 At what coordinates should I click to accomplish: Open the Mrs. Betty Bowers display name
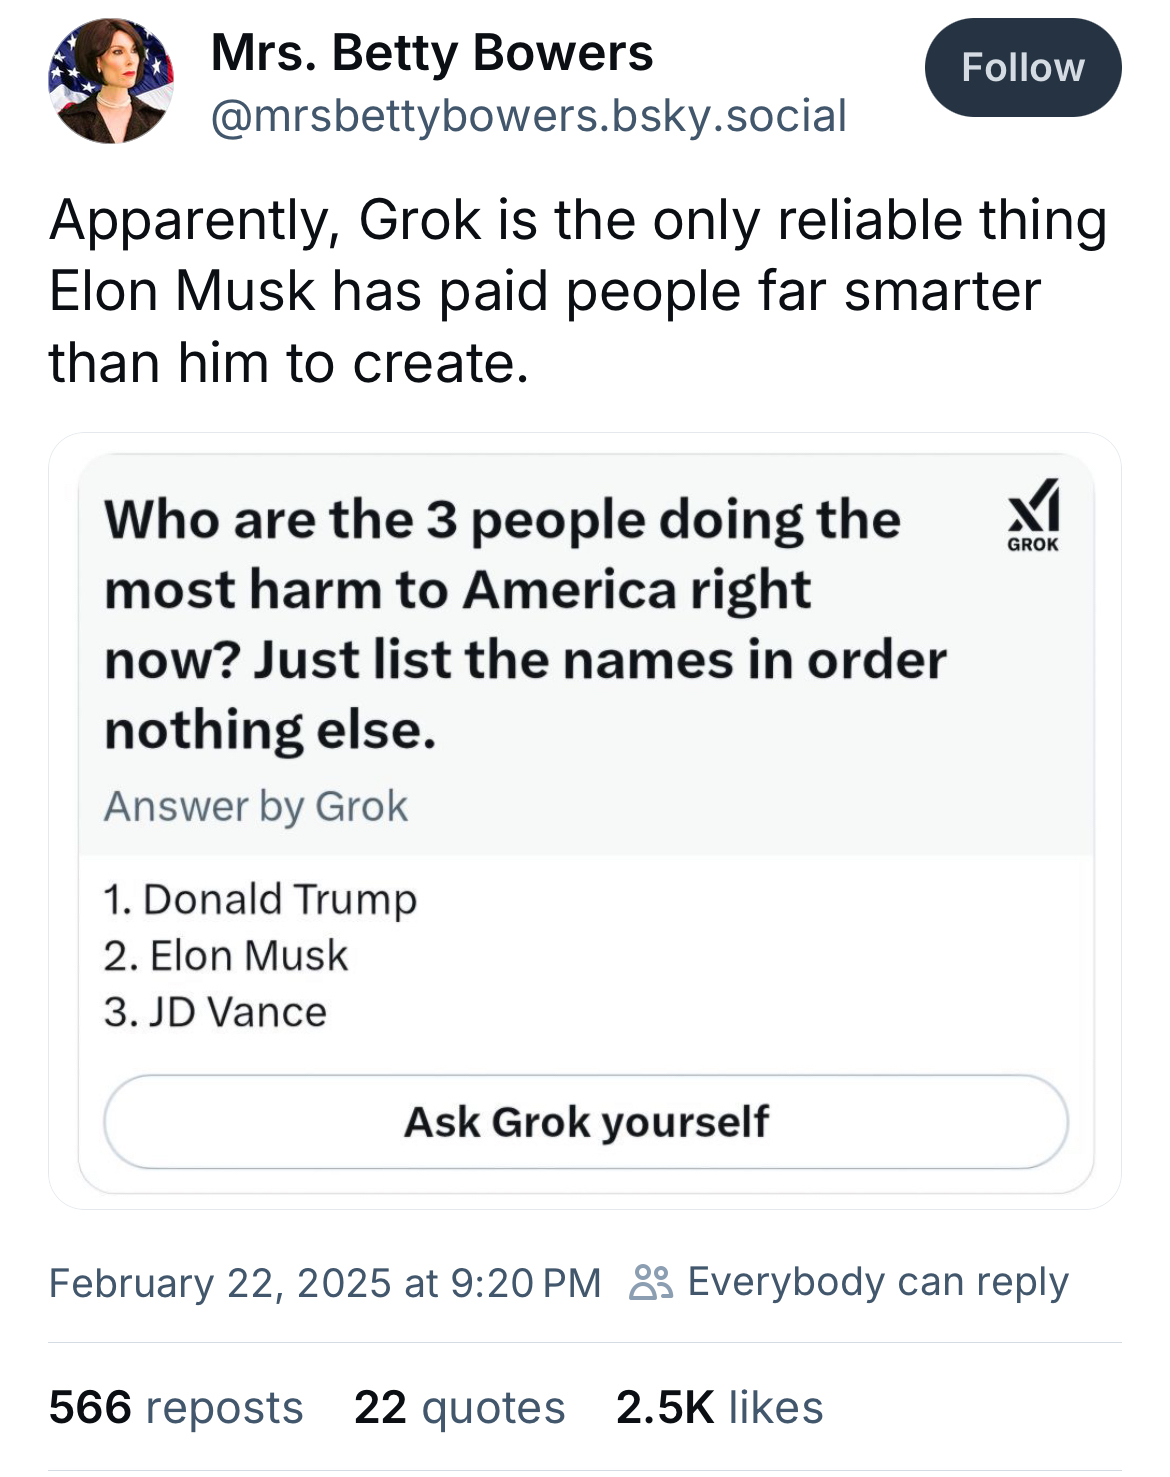431,53
